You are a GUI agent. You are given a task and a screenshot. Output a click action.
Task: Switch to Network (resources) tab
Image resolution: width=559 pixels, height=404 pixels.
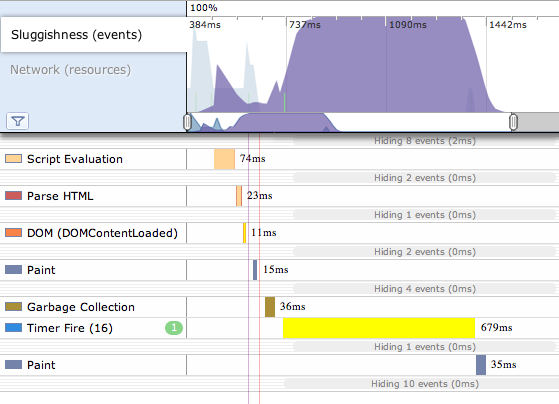71,70
